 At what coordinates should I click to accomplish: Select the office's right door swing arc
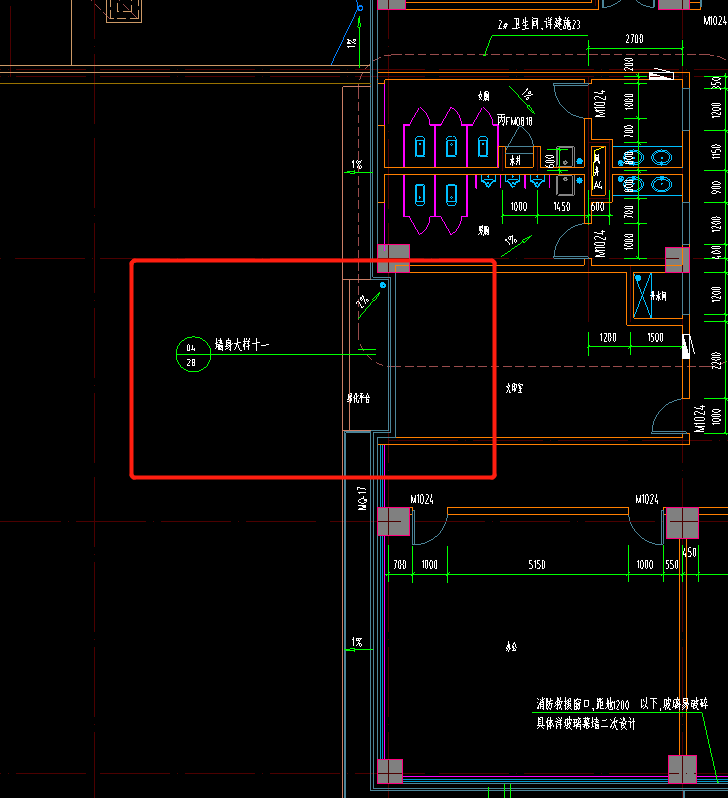(x=646, y=527)
